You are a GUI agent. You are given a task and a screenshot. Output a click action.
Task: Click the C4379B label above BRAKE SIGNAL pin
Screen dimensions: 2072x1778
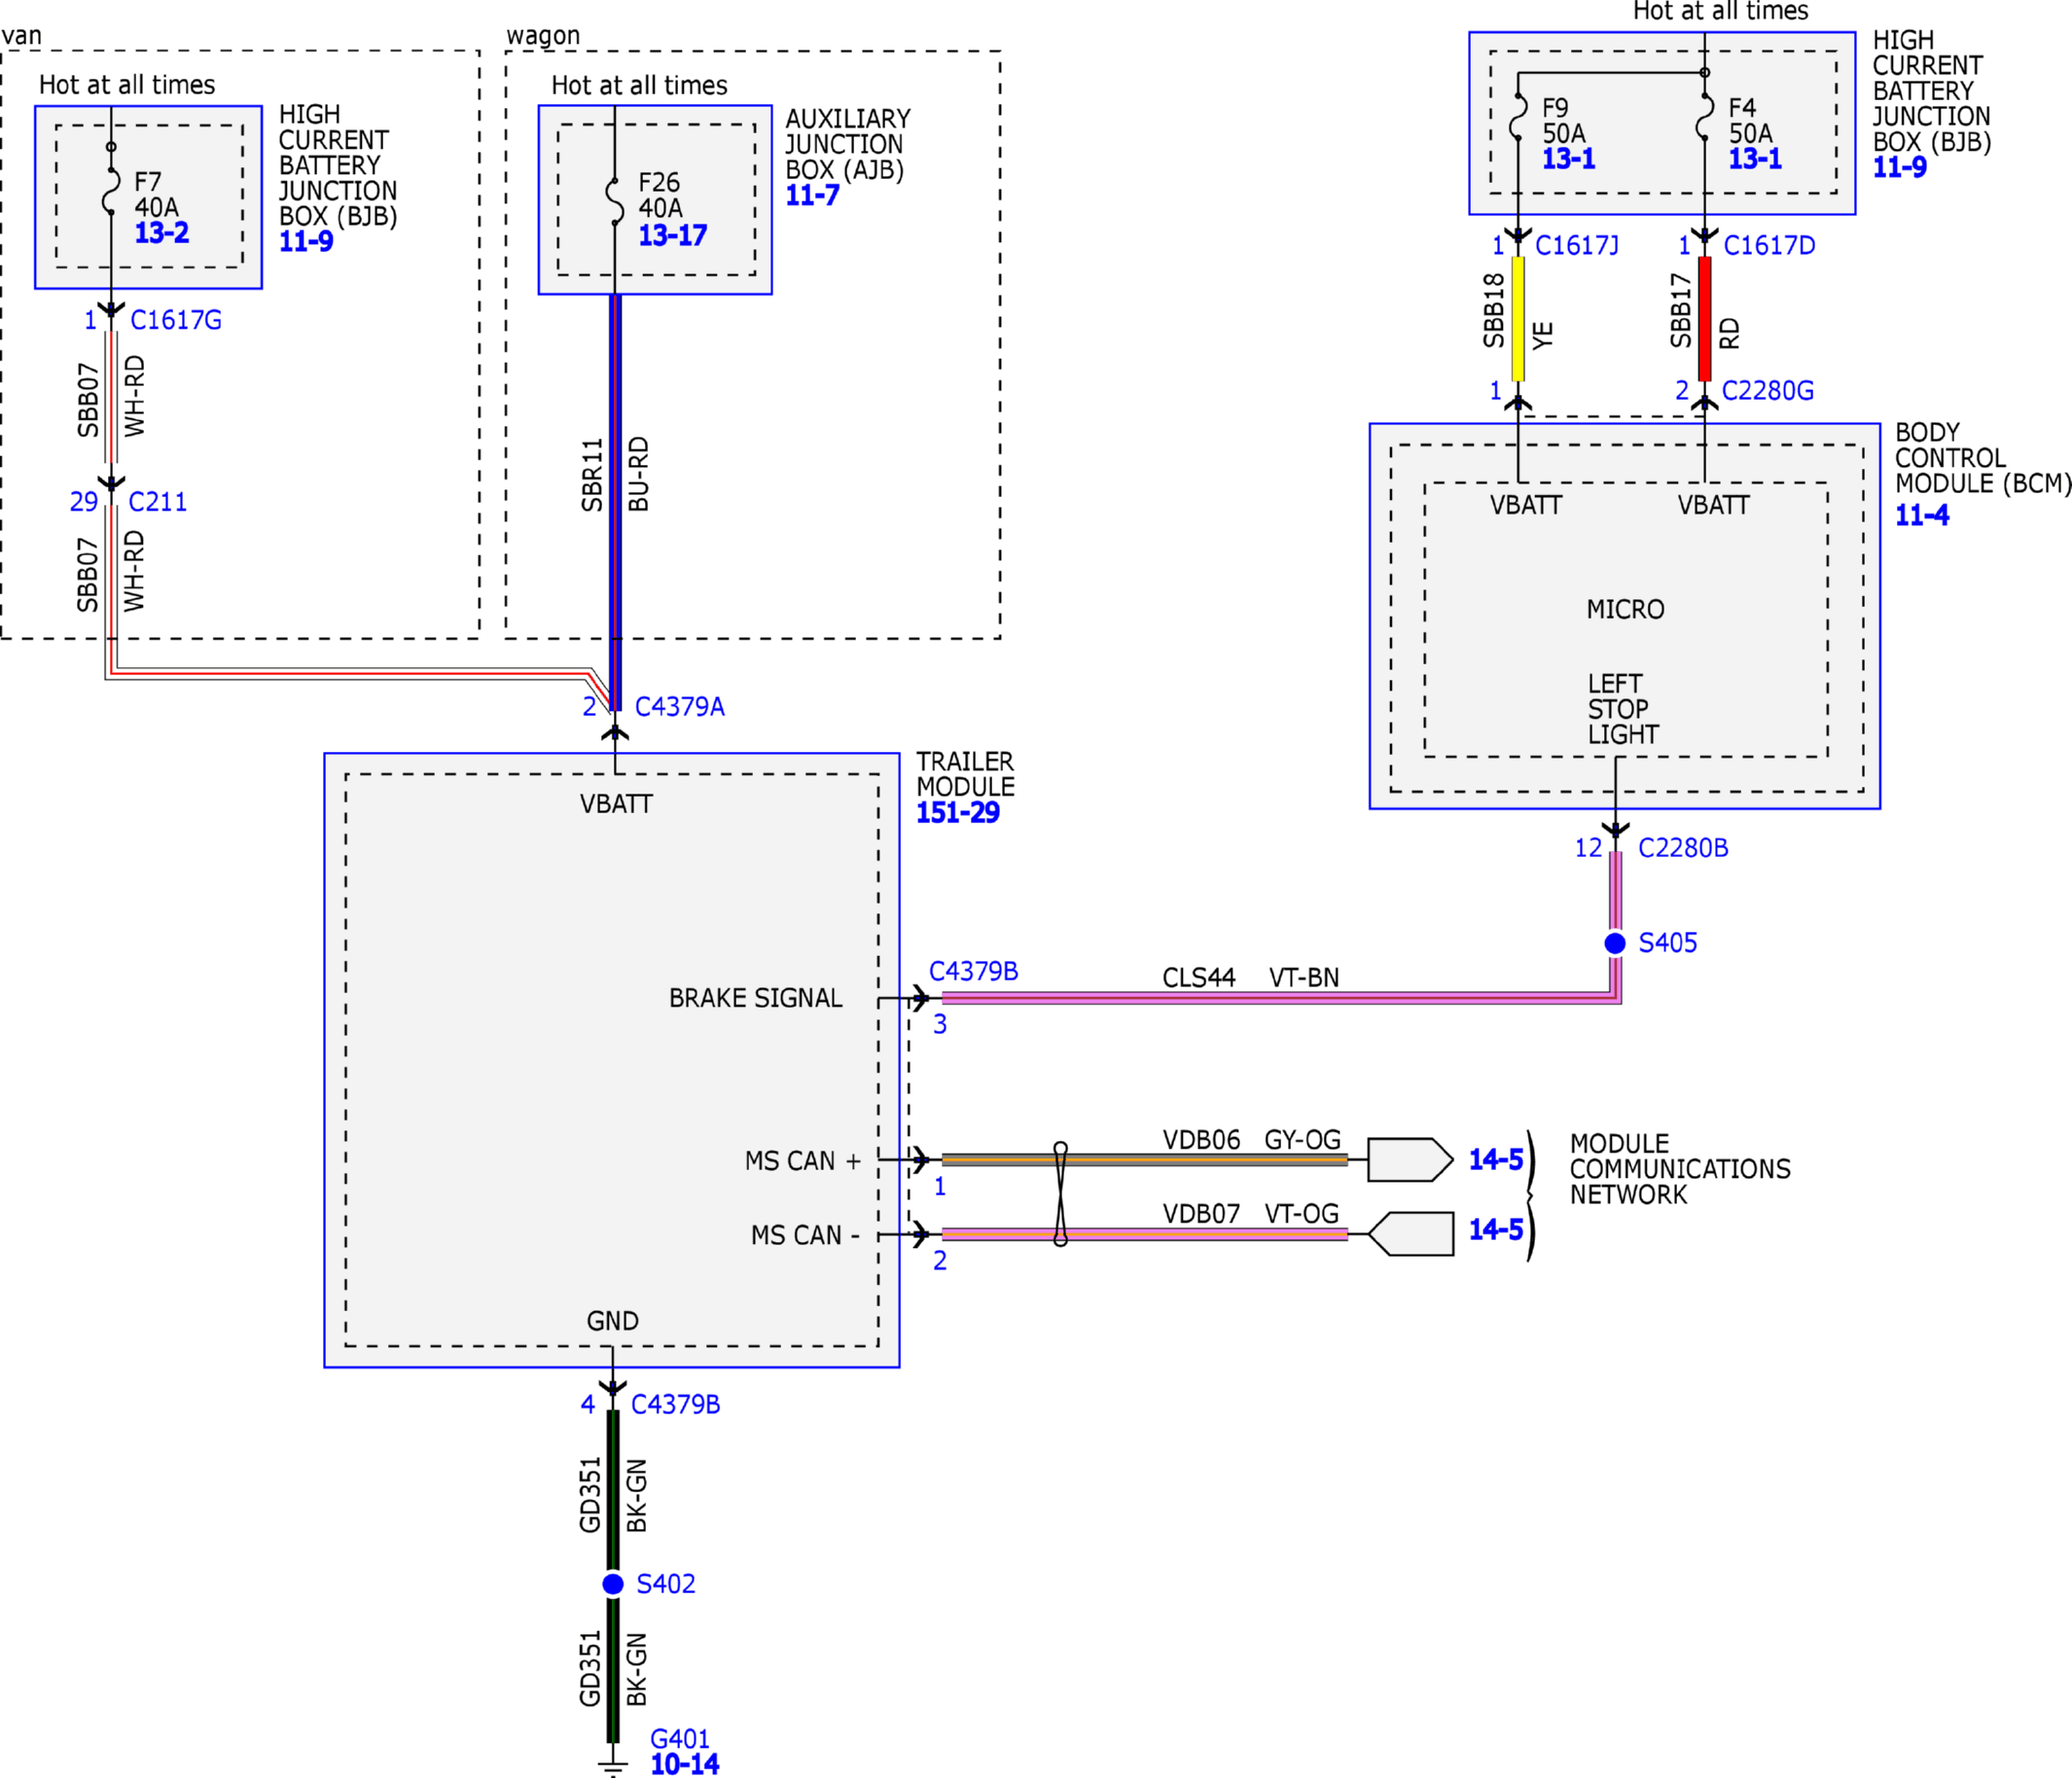click(973, 971)
